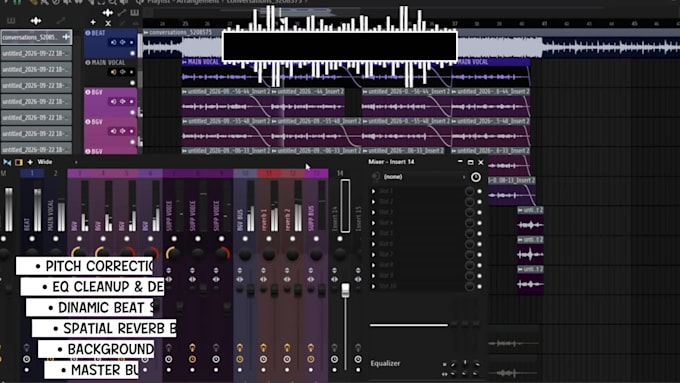Mute the BGV BUS mixer channel

[x=245, y=239]
